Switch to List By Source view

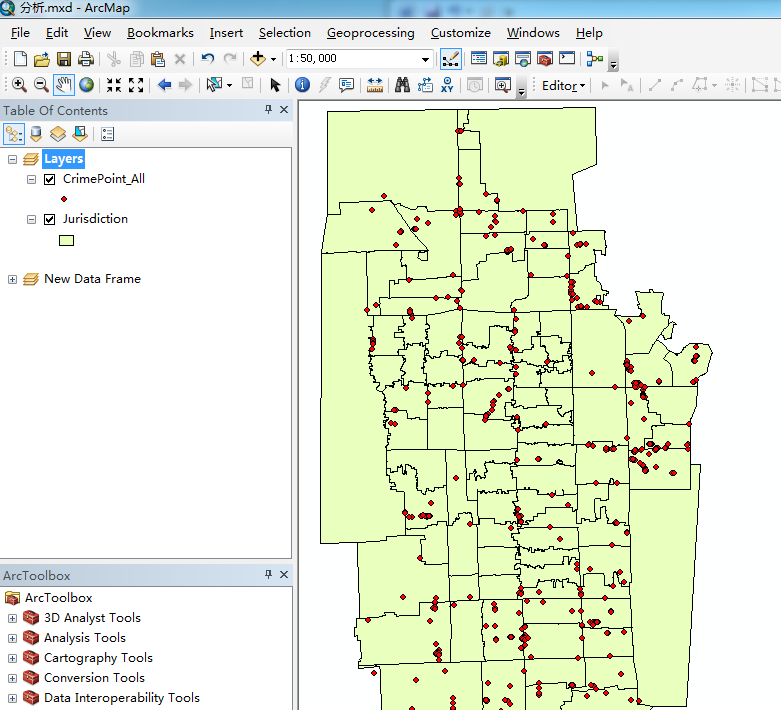pos(36,133)
